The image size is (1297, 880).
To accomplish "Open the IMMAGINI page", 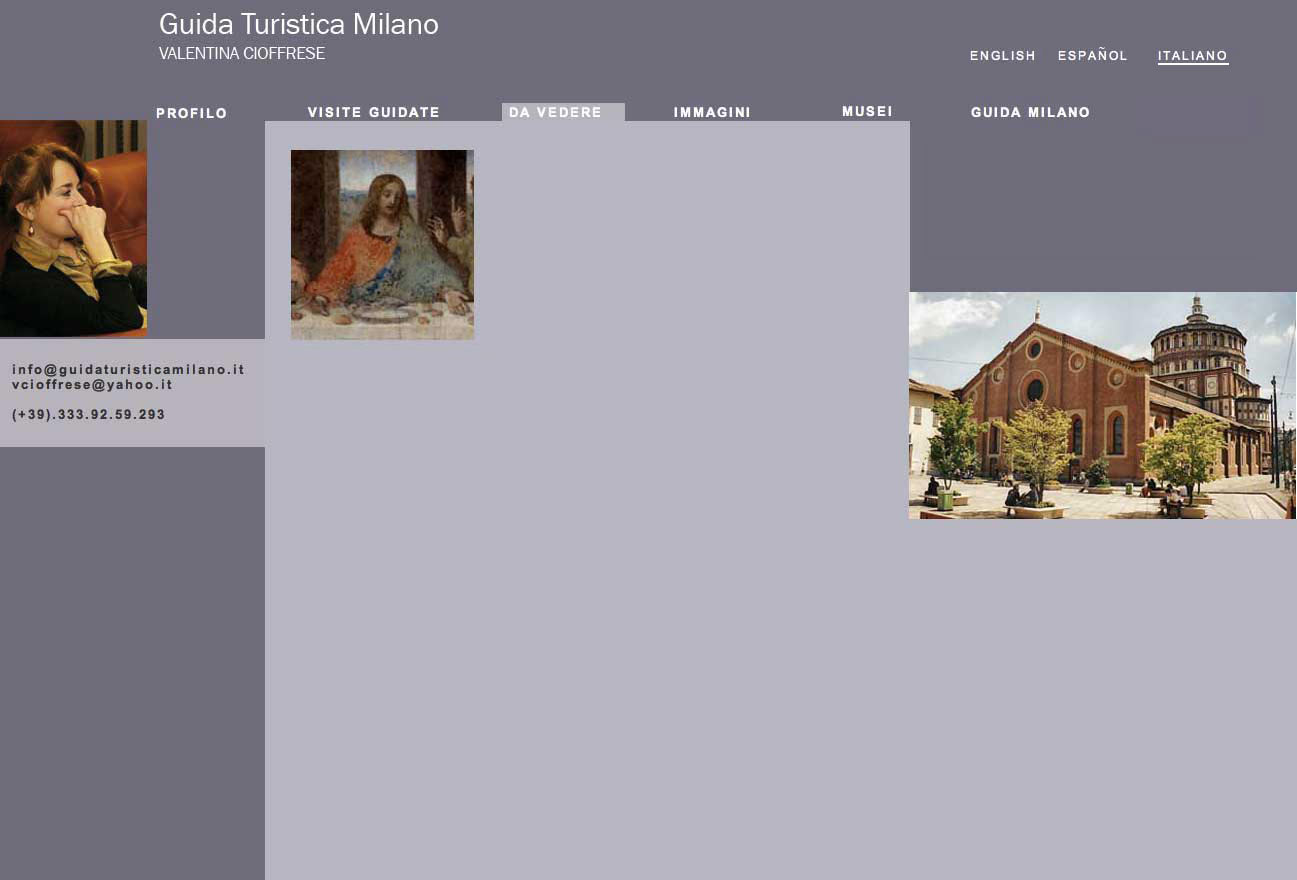I will [712, 112].
